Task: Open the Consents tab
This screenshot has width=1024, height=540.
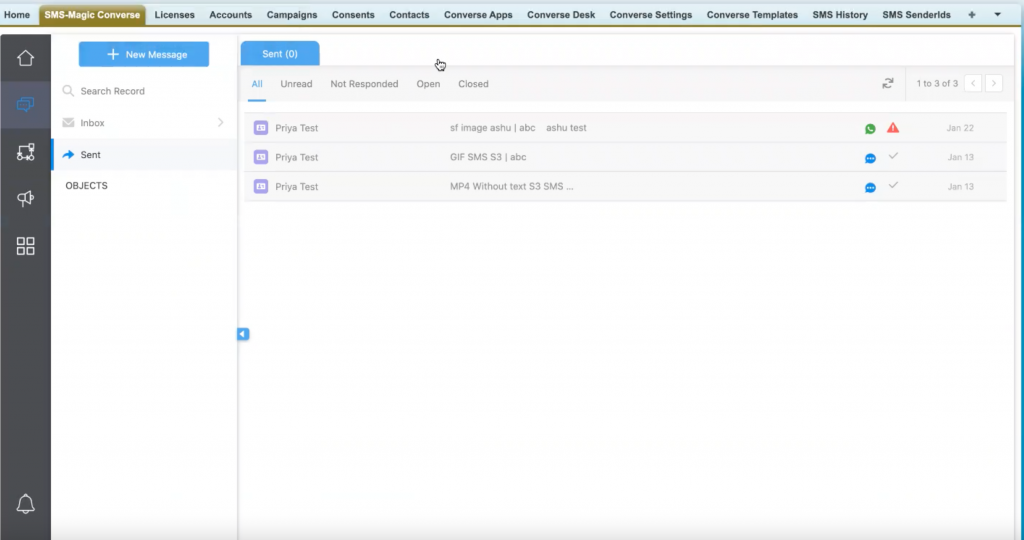Action: (x=353, y=14)
